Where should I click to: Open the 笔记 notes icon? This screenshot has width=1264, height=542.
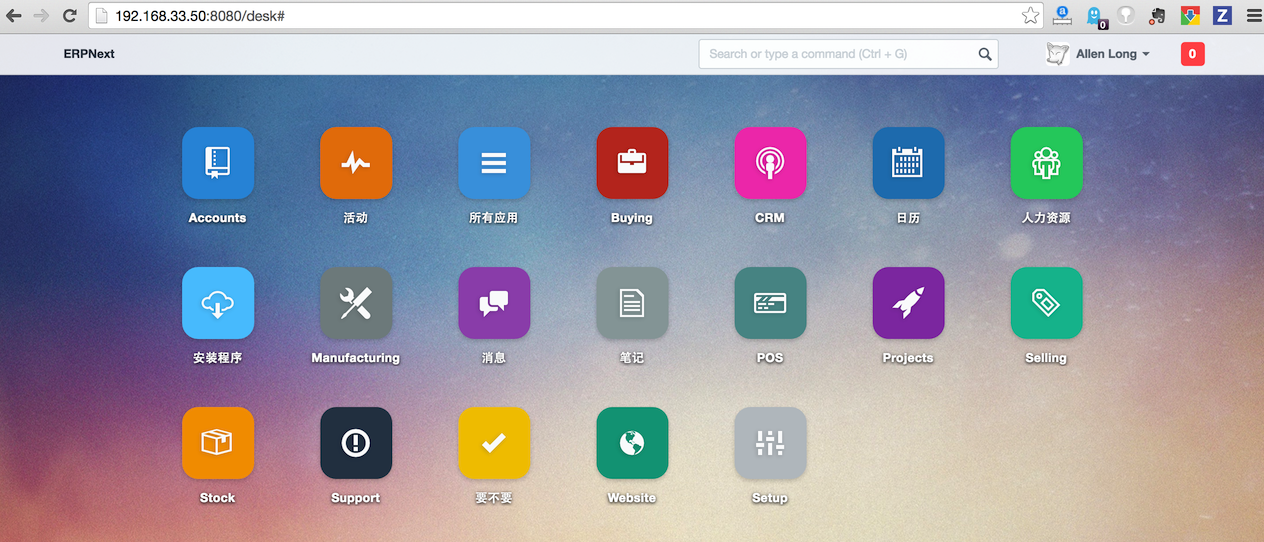pos(632,303)
